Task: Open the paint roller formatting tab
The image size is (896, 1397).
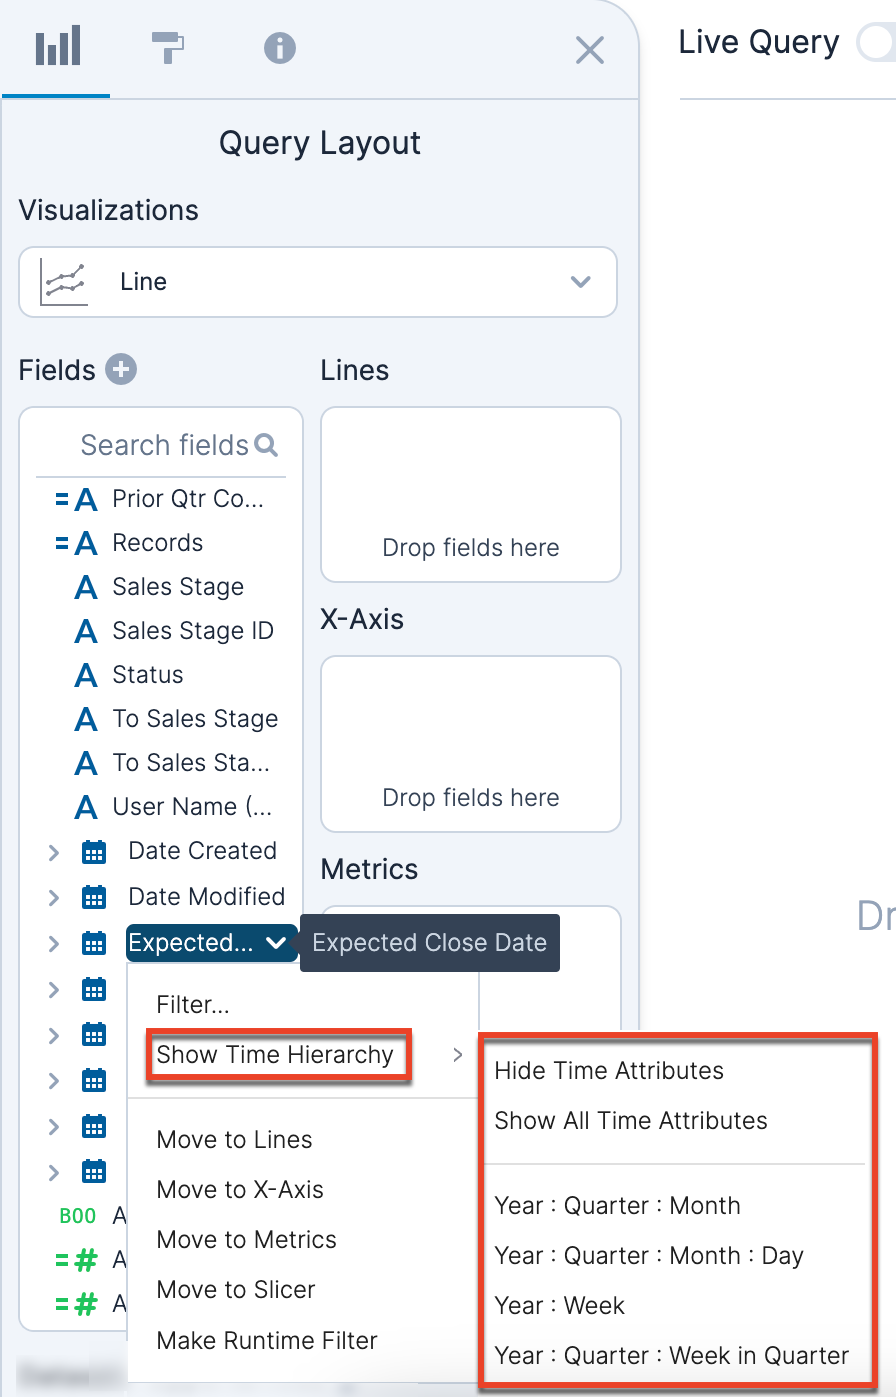Action: point(168,47)
